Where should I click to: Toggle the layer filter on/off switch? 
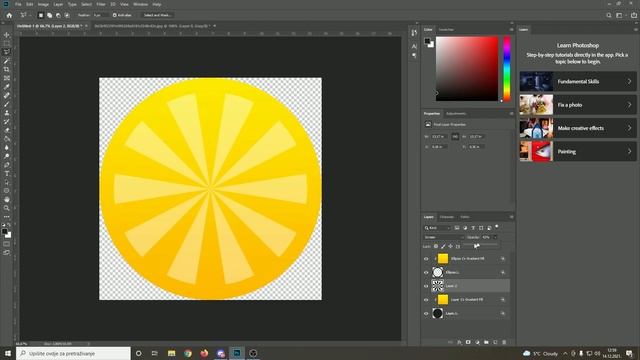(x=497, y=227)
